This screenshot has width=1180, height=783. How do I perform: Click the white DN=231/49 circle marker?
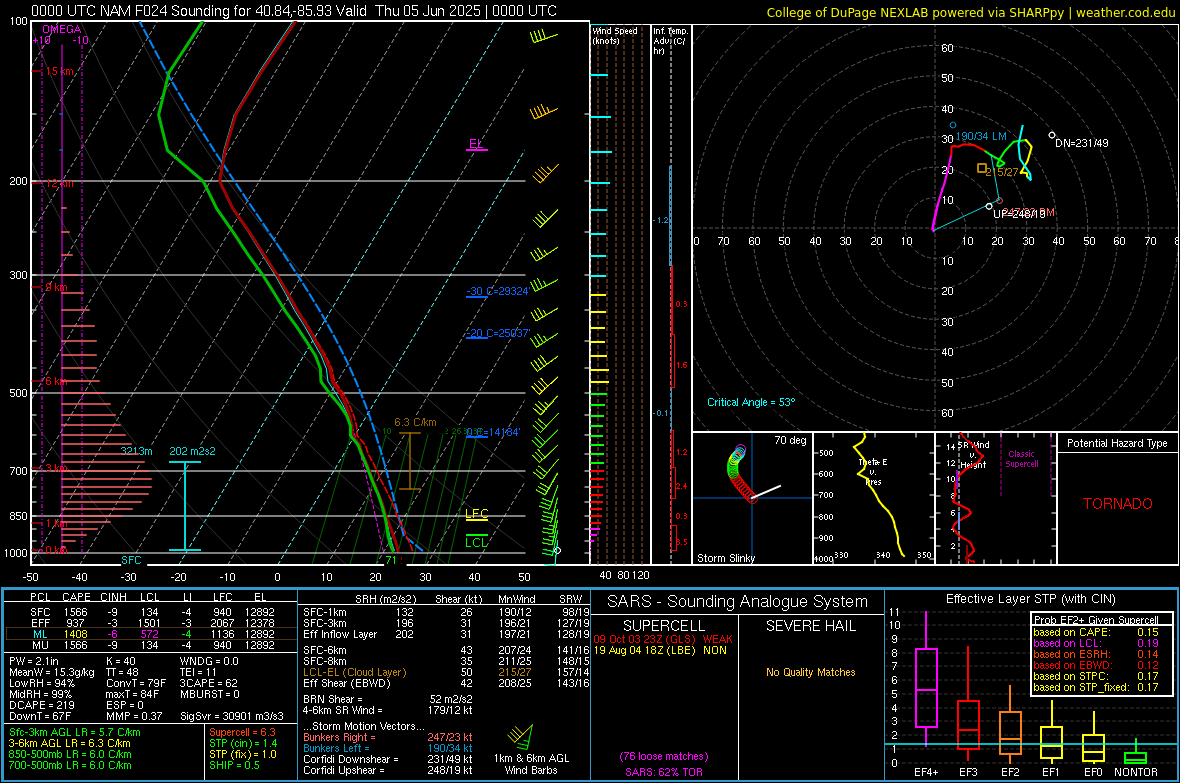(1052, 136)
